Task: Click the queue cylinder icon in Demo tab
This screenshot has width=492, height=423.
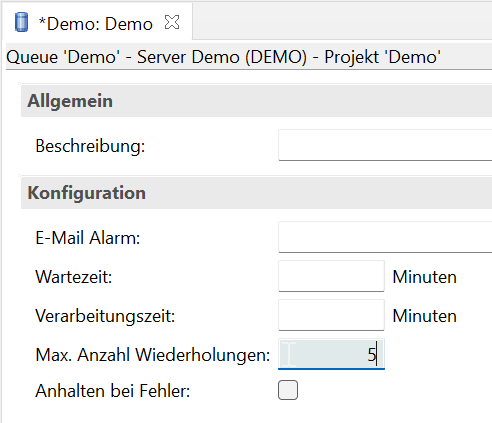Action: click(x=22, y=22)
